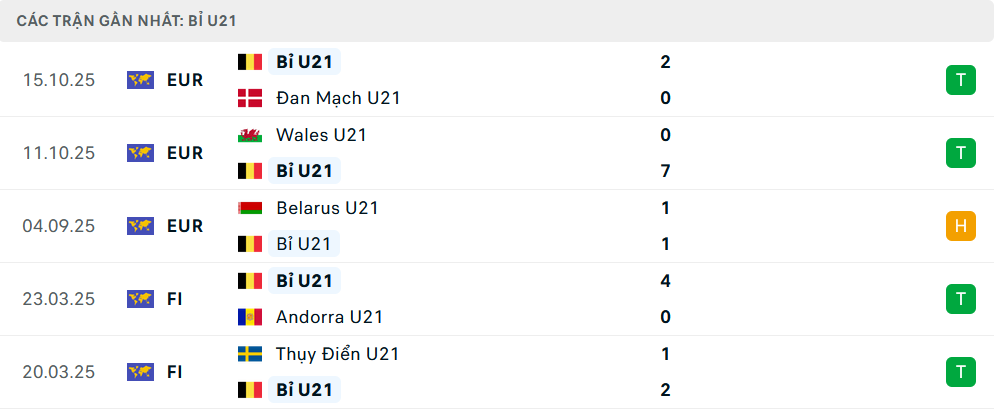Click the 'Các trận gần nhất: Bỉ U21' header
The height and width of the screenshot is (410, 997).
(127, 20)
